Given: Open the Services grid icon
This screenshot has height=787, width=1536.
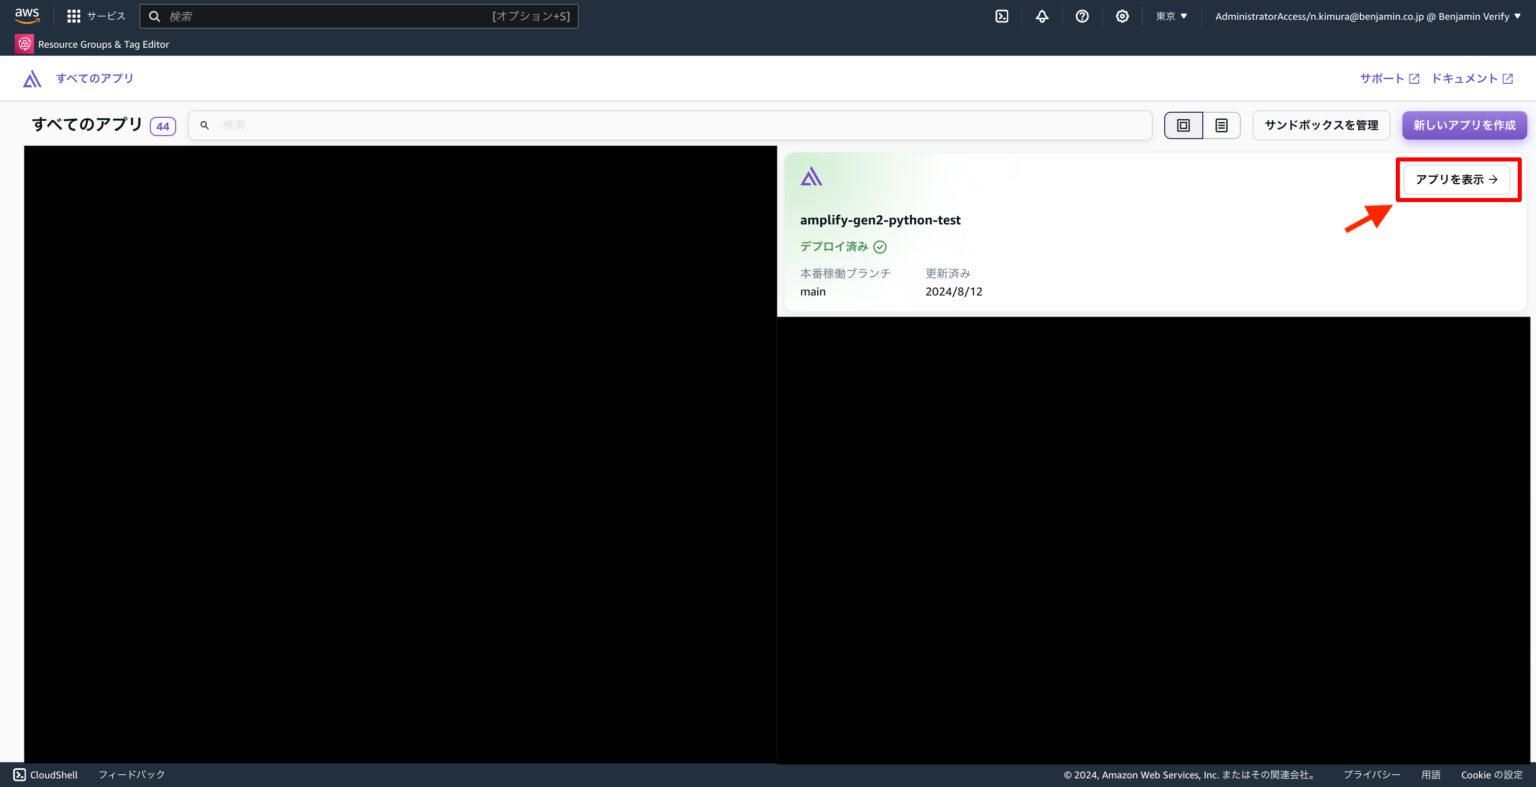Looking at the screenshot, I should (x=73, y=15).
